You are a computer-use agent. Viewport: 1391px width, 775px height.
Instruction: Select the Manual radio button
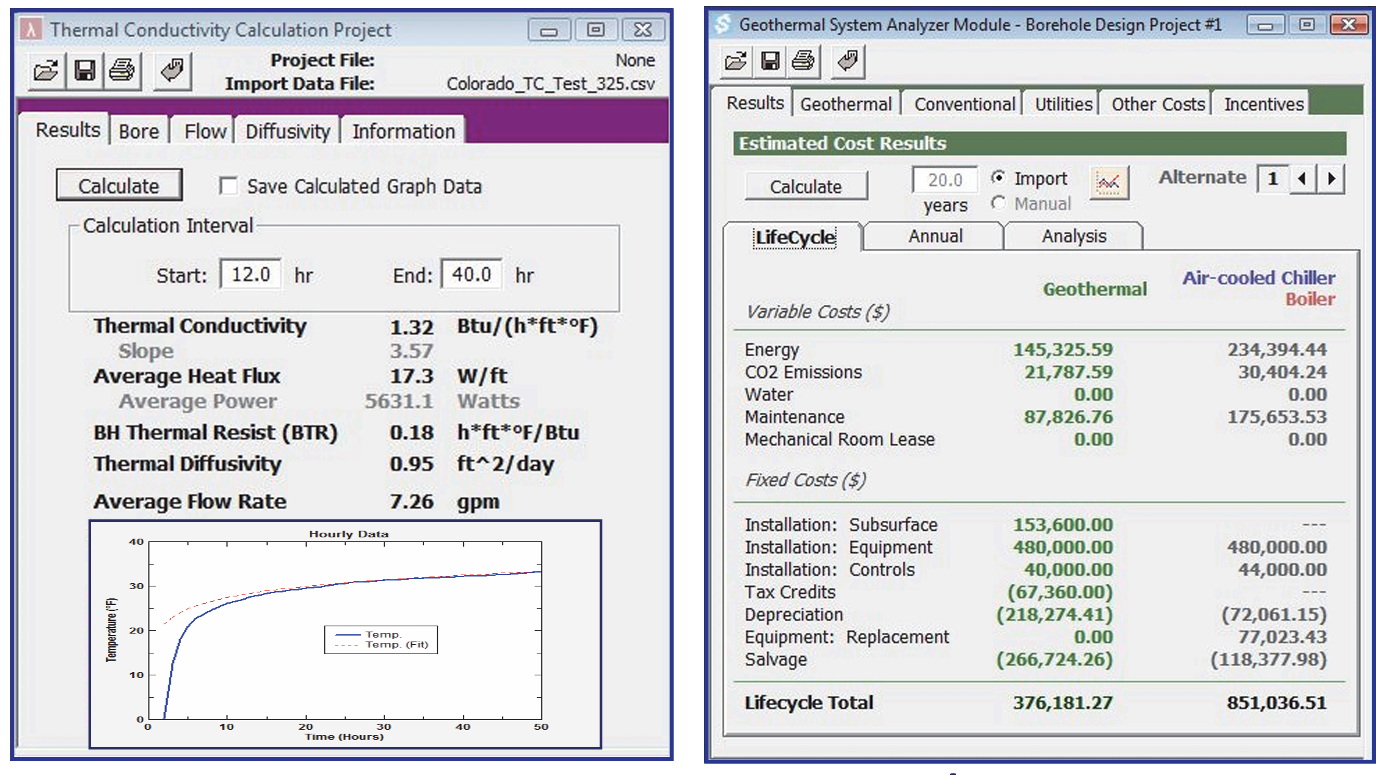pyautogui.click(x=998, y=203)
